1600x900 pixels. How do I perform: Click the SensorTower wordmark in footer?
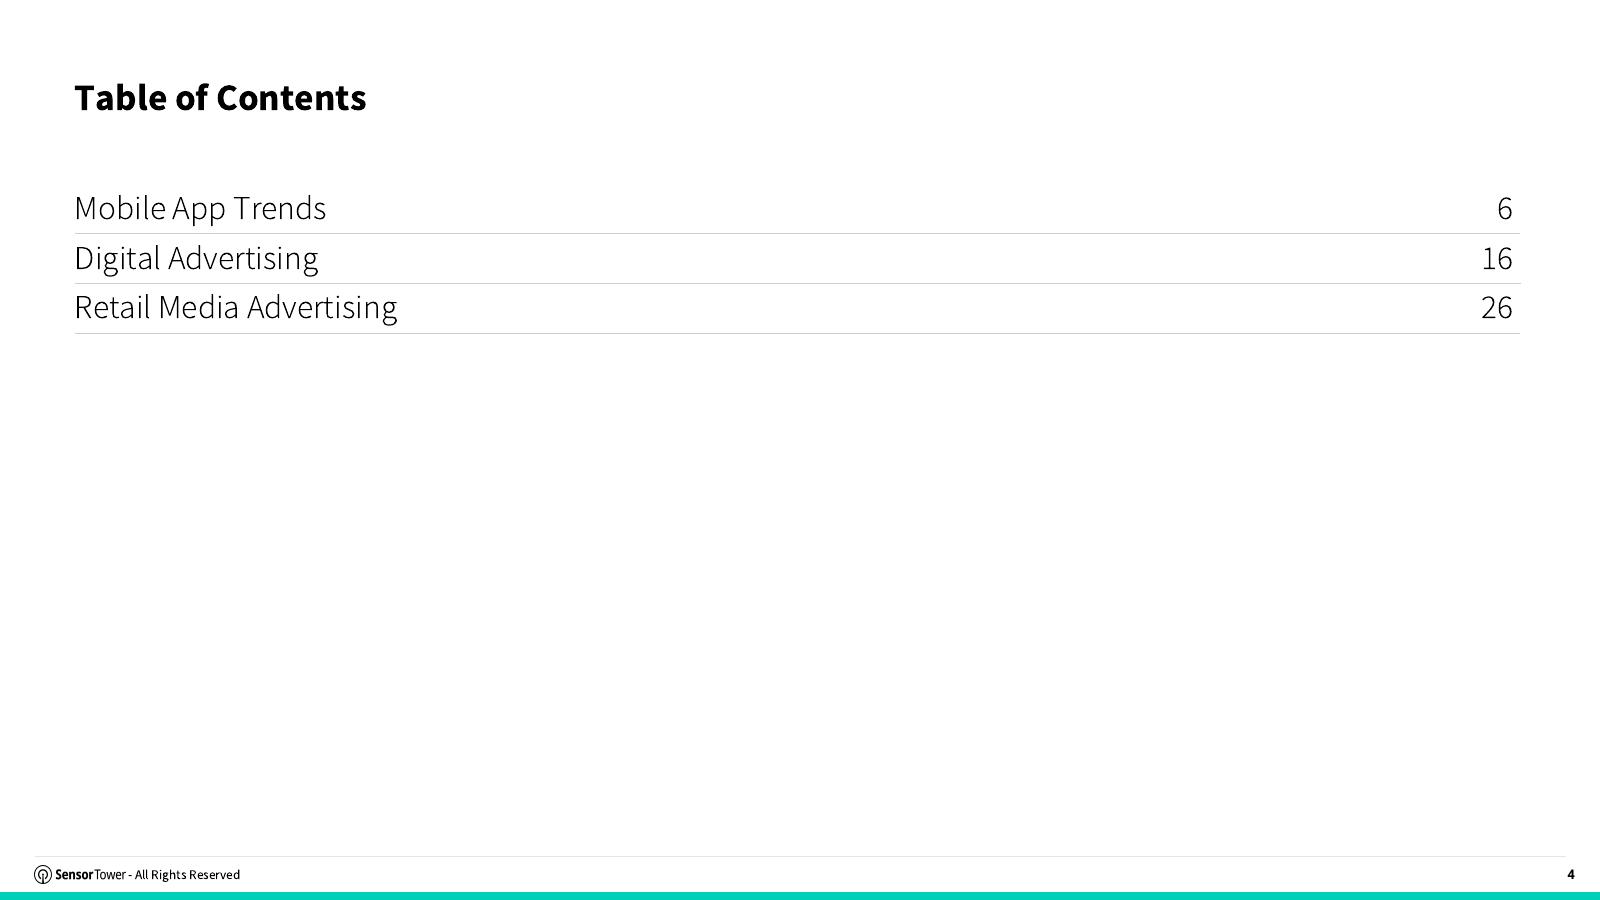(x=90, y=875)
